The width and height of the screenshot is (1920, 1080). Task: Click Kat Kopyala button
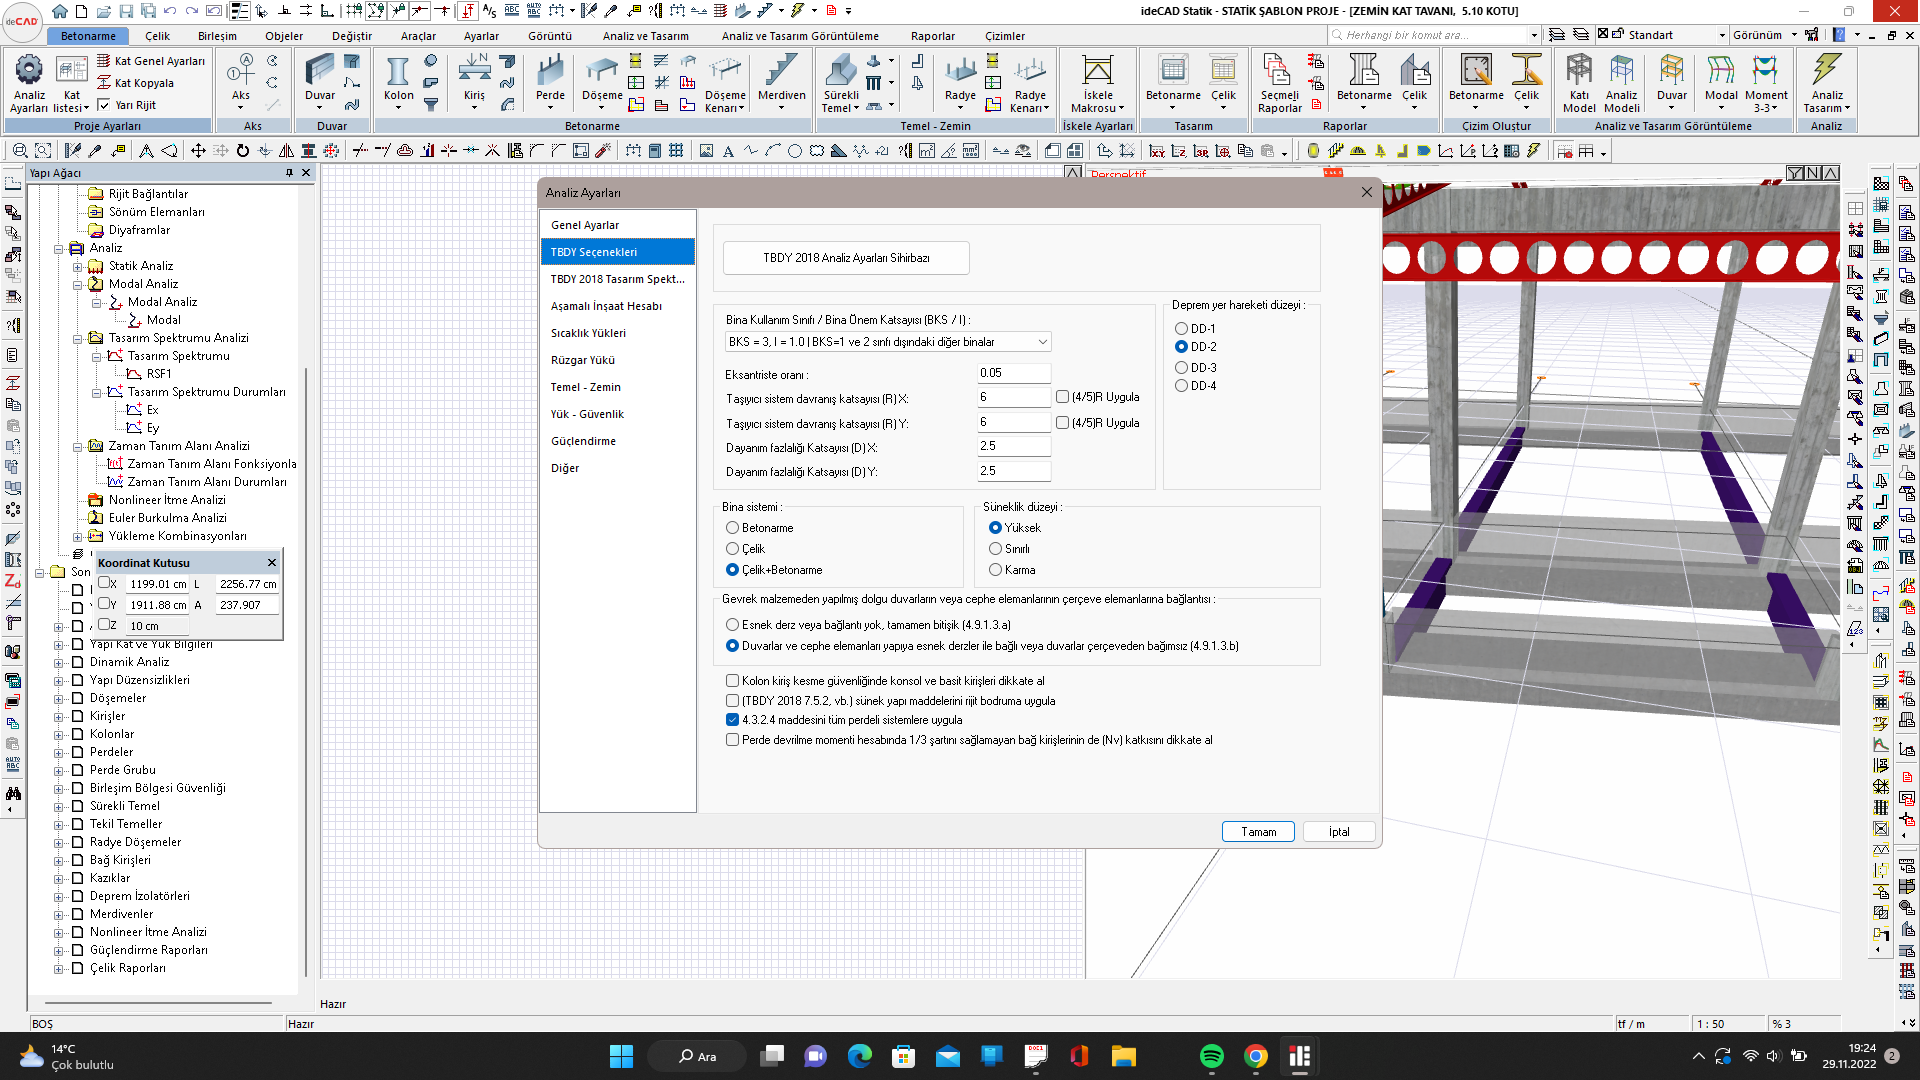pyautogui.click(x=136, y=83)
